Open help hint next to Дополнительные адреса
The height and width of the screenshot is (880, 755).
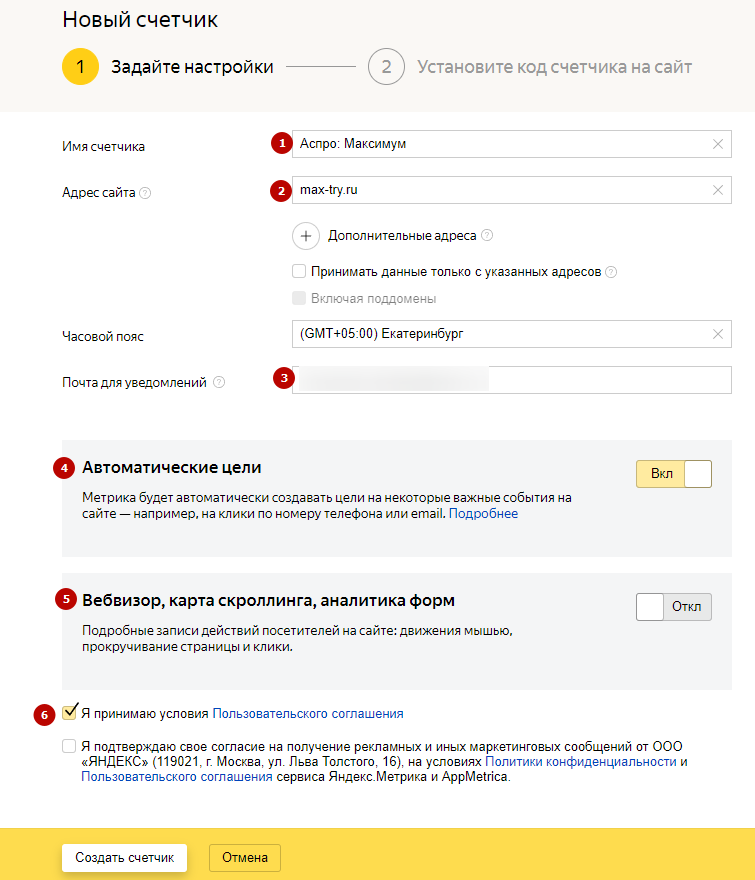click(x=487, y=236)
